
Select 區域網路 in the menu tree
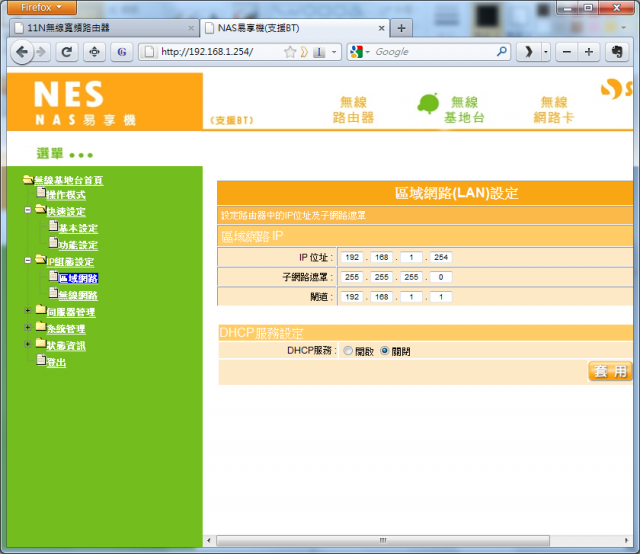click(x=78, y=279)
